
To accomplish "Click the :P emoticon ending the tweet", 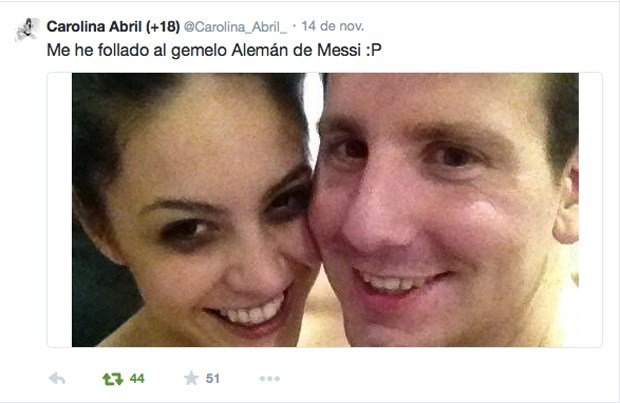I will pyautogui.click(x=373, y=50).
